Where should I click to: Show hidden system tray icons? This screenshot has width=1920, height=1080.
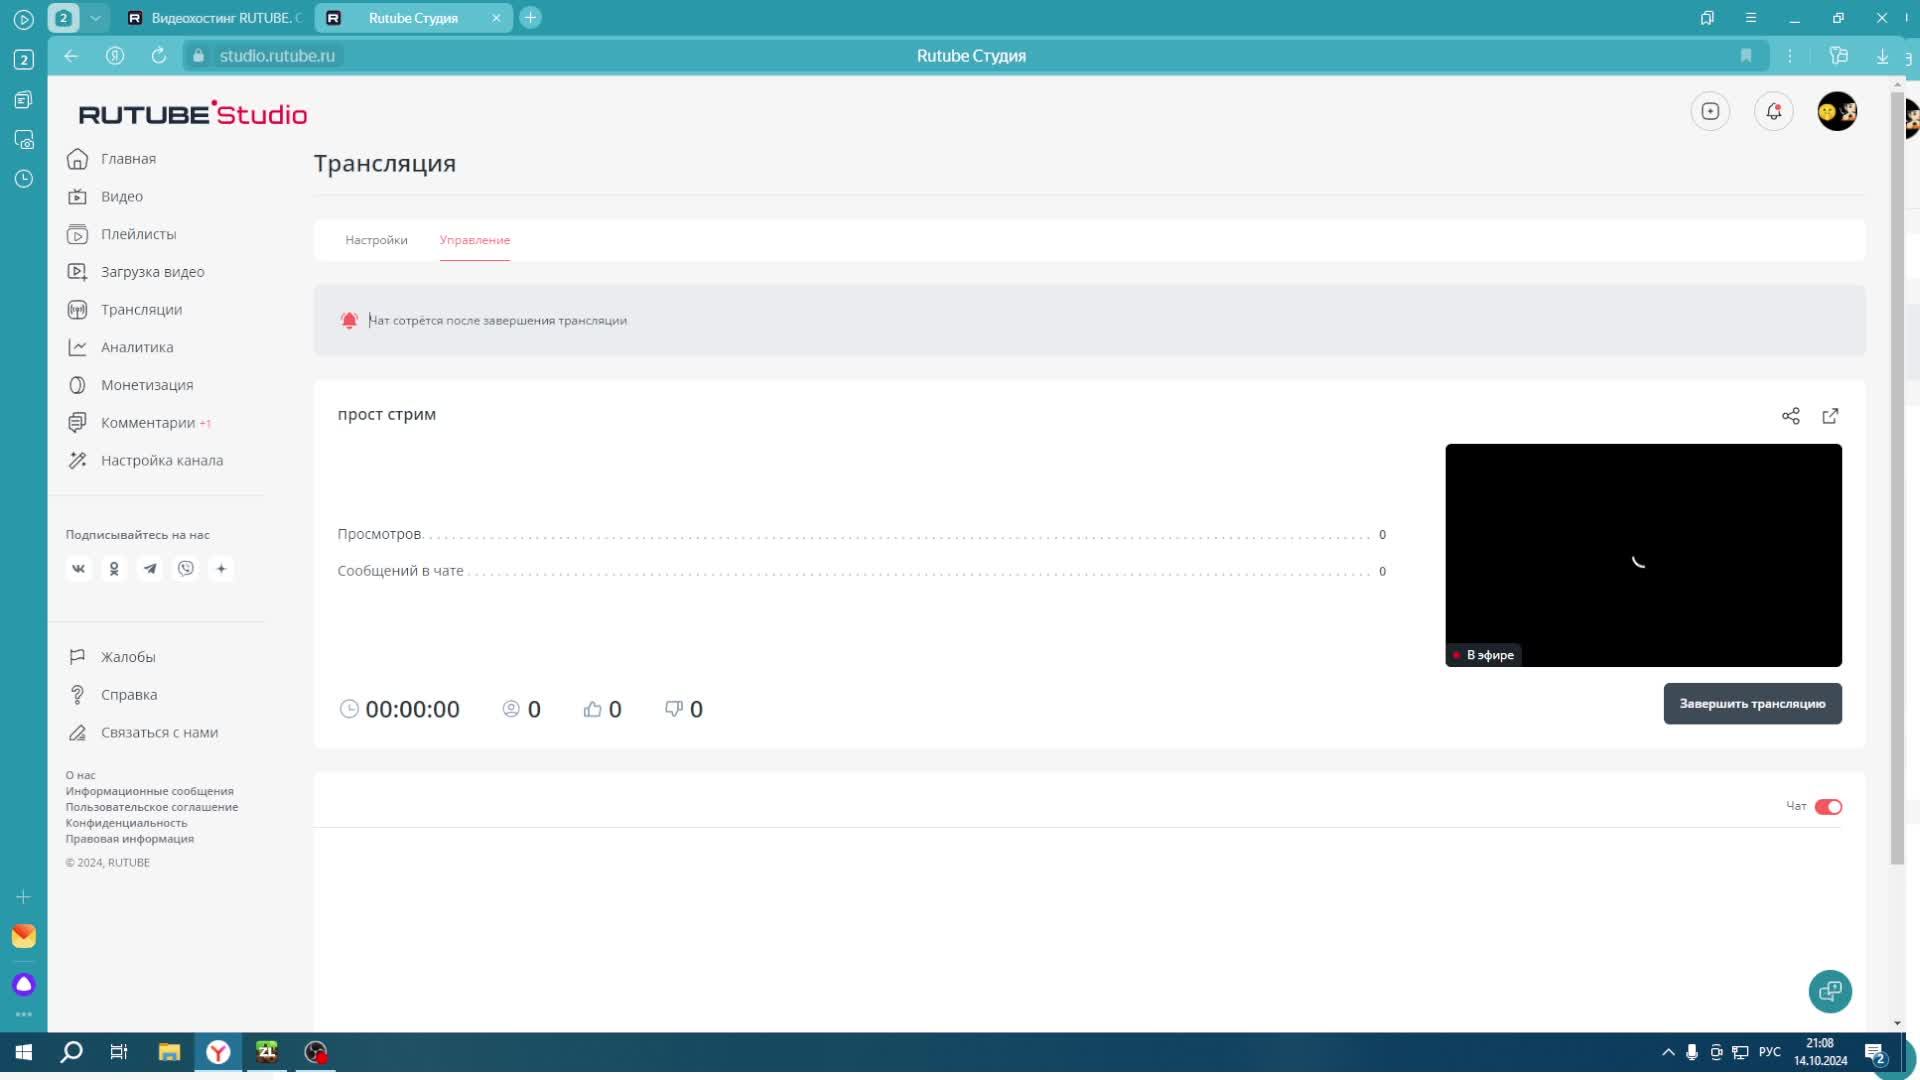[x=1667, y=1052]
